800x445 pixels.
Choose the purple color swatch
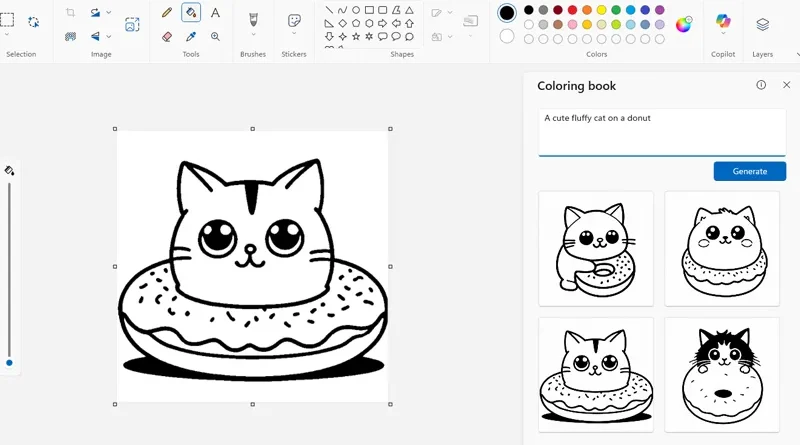point(660,10)
